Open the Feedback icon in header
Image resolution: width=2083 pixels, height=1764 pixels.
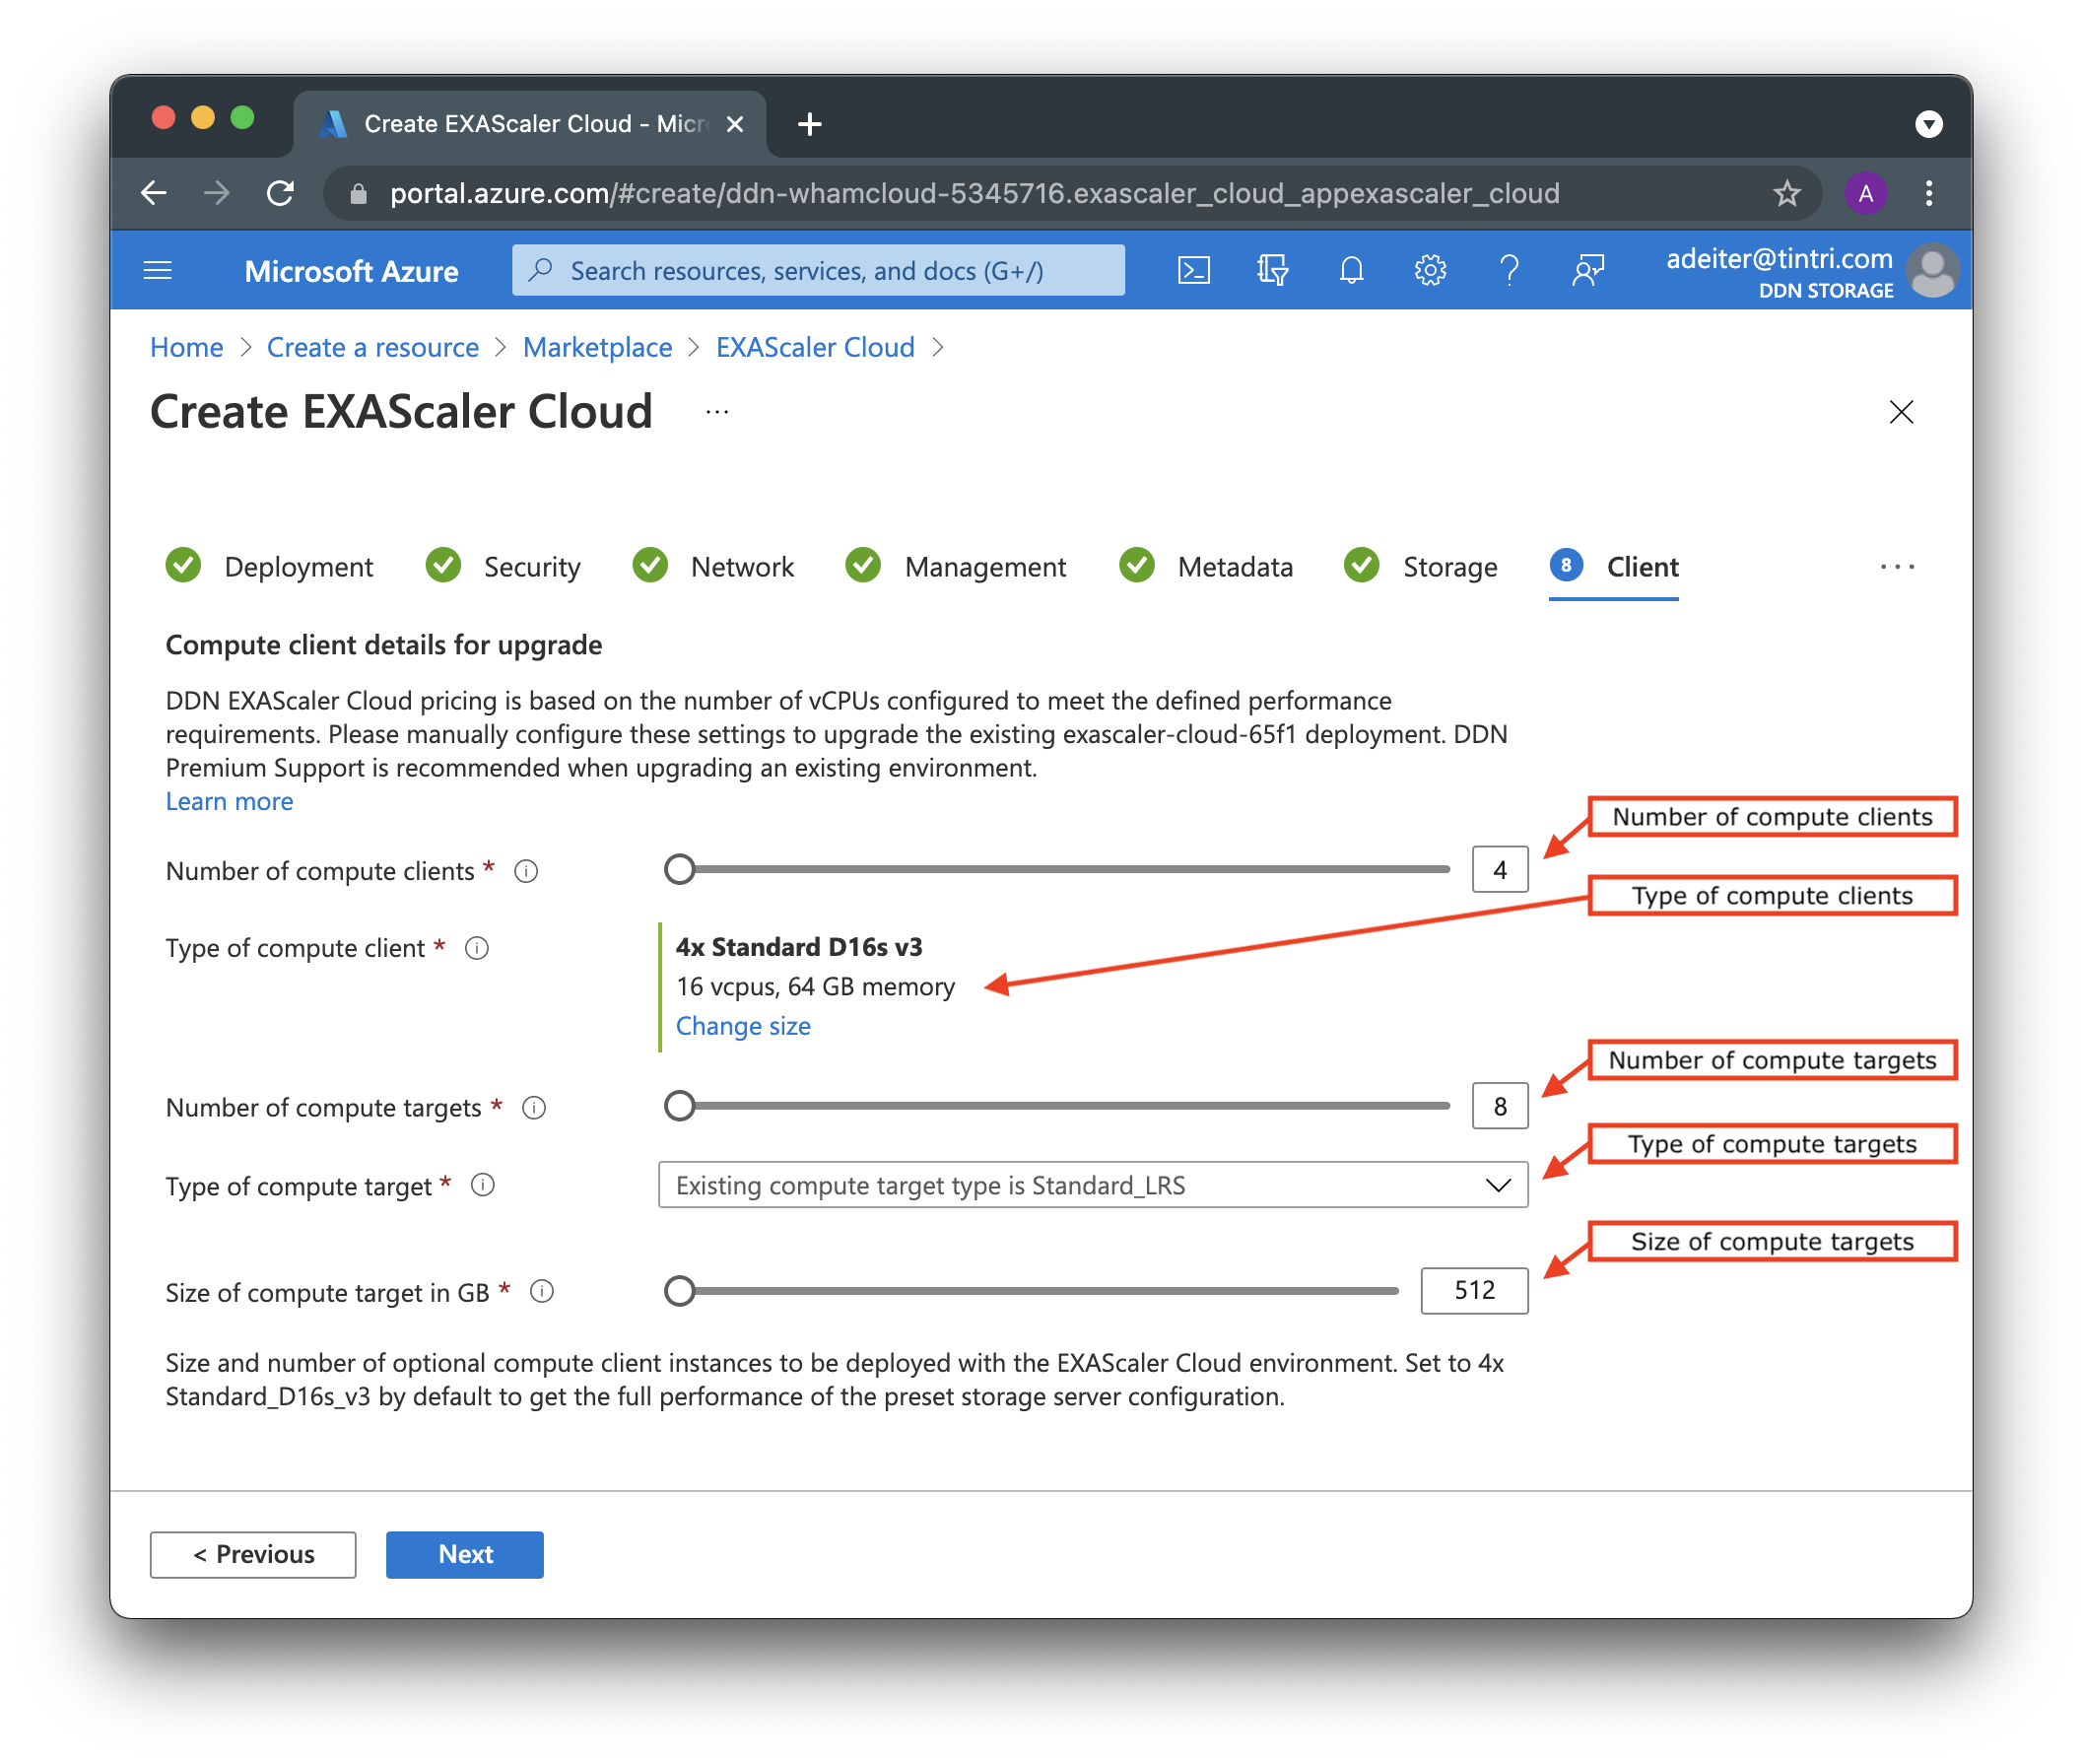pyautogui.click(x=1588, y=271)
